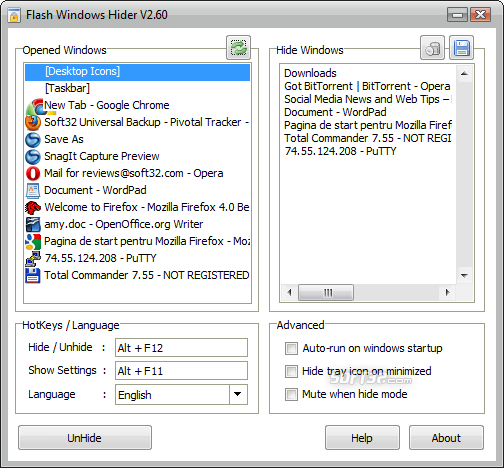Image resolution: width=504 pixels, height=468 pixels.
Task: Click the About button
Action: 446,438
